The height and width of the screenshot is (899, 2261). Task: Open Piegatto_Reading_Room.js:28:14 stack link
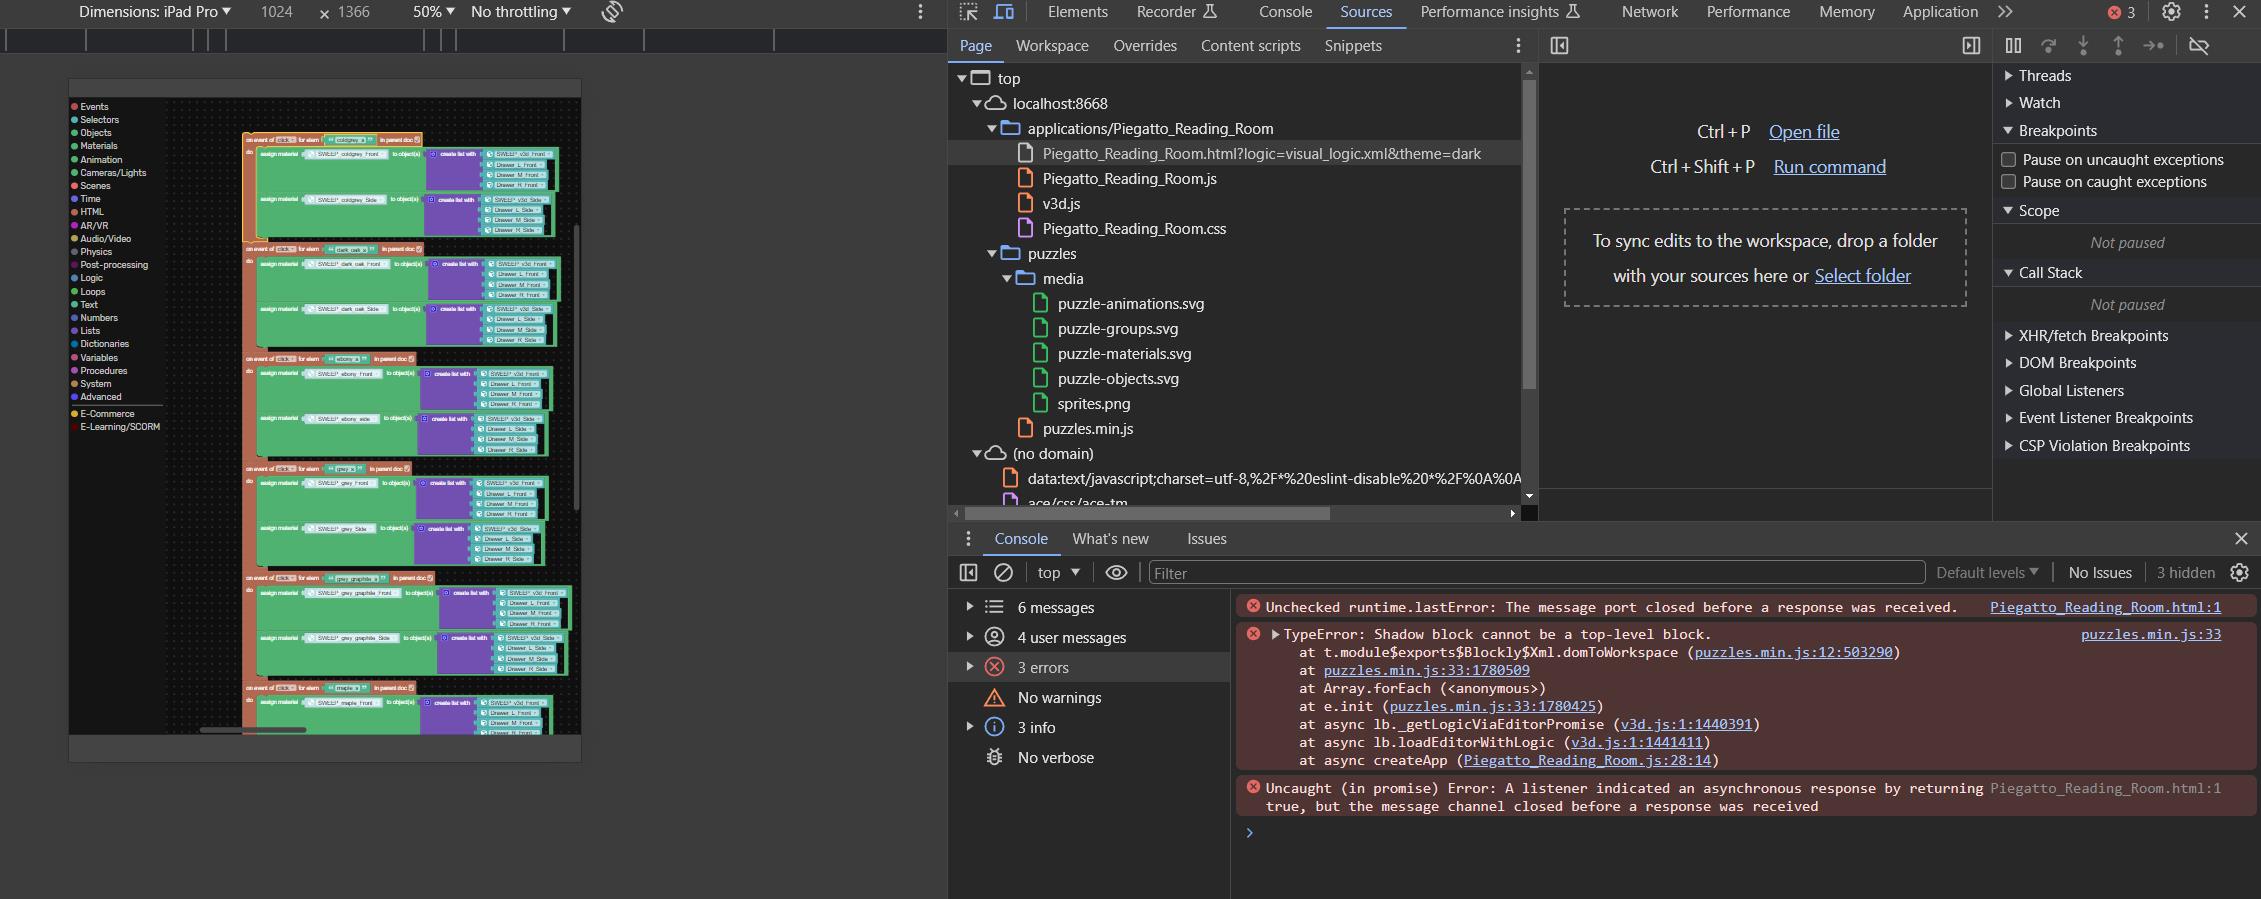tap(1587, 760)
